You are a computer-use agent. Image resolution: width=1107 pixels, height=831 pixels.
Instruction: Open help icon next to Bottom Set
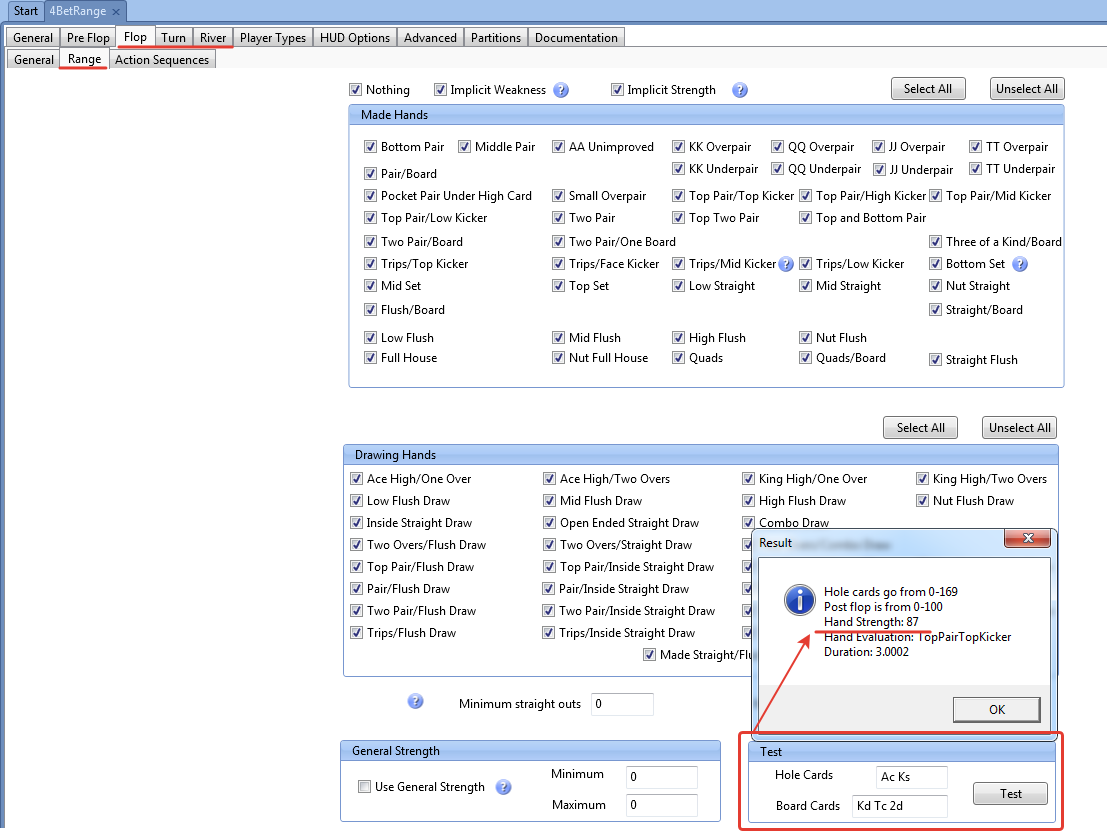1020,264
